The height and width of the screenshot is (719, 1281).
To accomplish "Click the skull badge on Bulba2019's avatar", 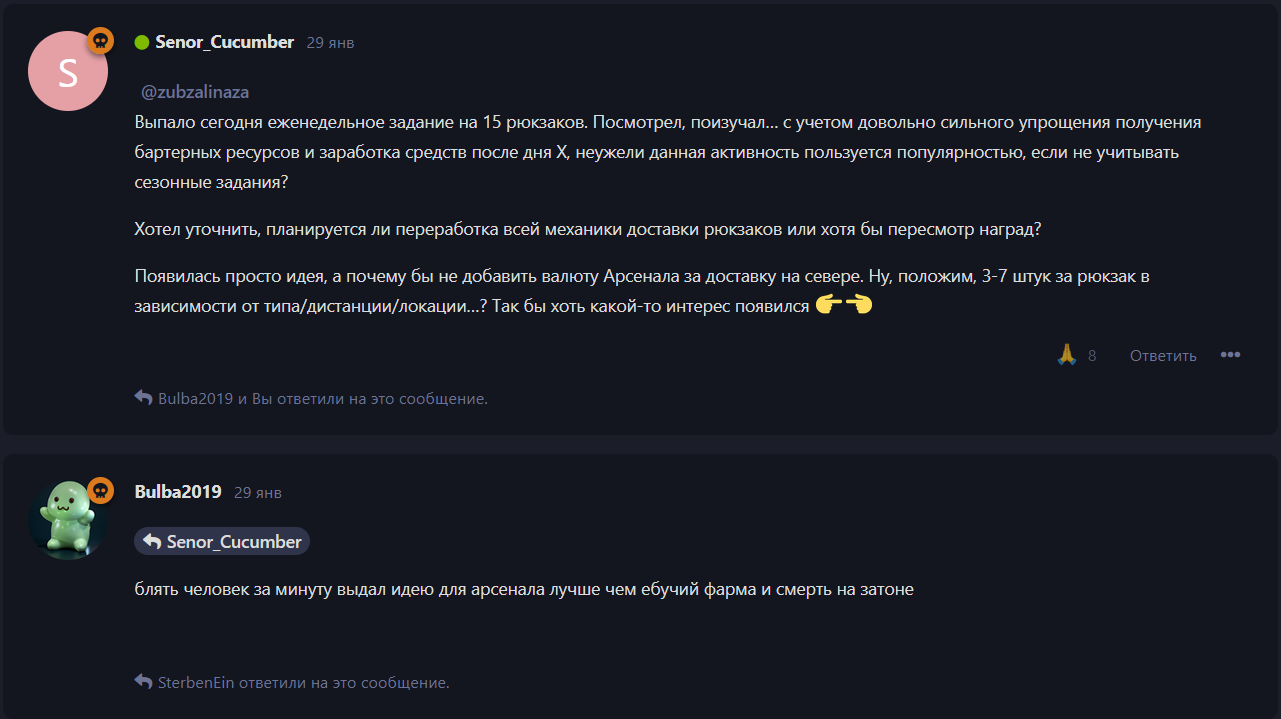I will point(100,490).
